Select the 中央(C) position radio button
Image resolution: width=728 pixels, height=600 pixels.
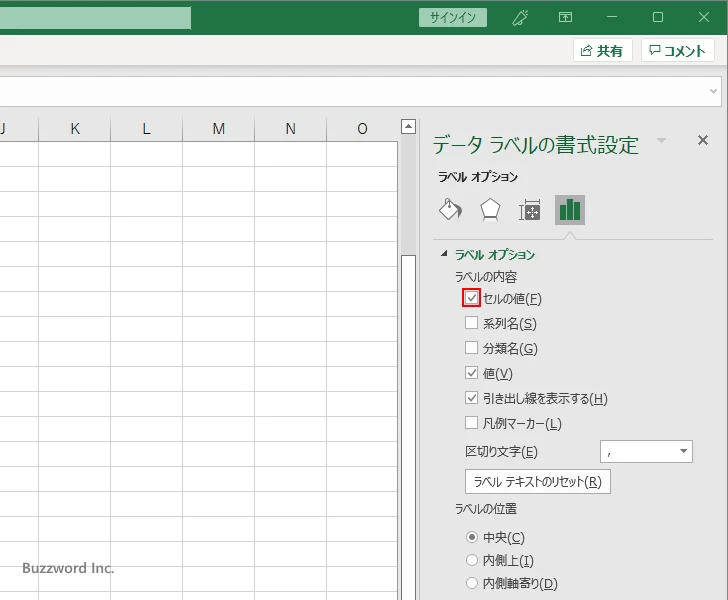click(x=472, y=537)
